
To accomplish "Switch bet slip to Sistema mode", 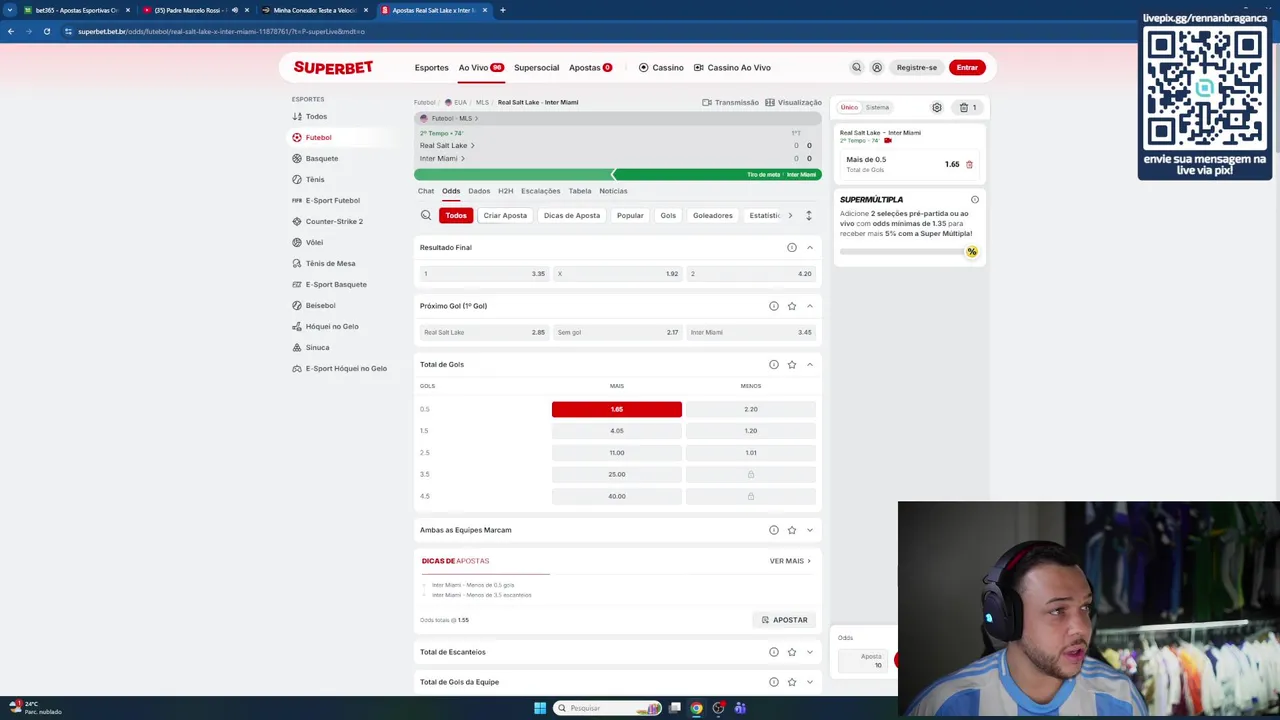I will coord(877,107).
